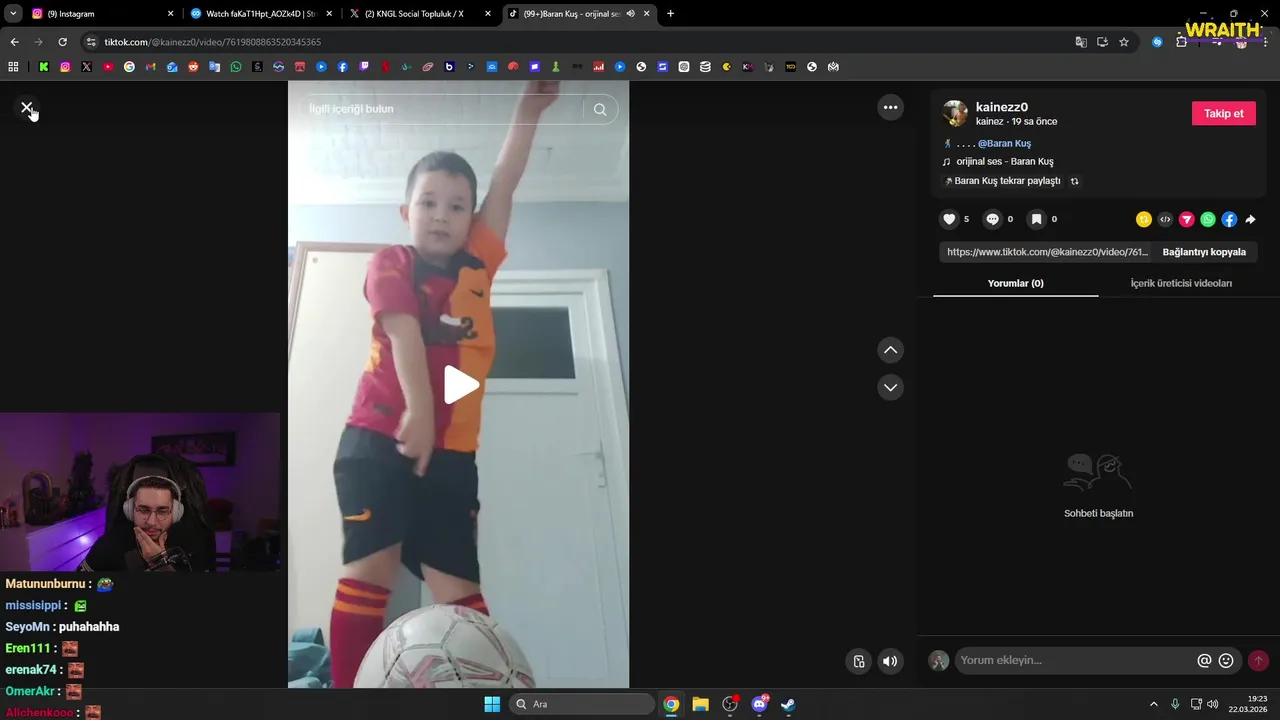
Task: Open the Google bookmark icon
Action: 129,67
